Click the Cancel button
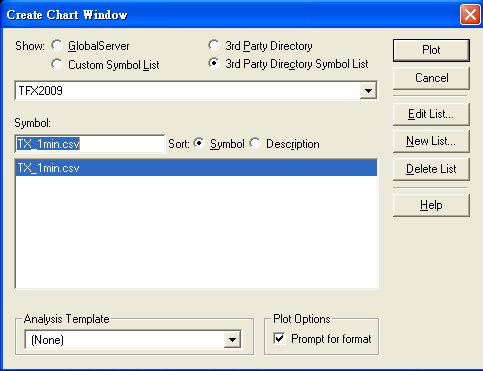The image size is (483, 371). click(x=431, y=78)
